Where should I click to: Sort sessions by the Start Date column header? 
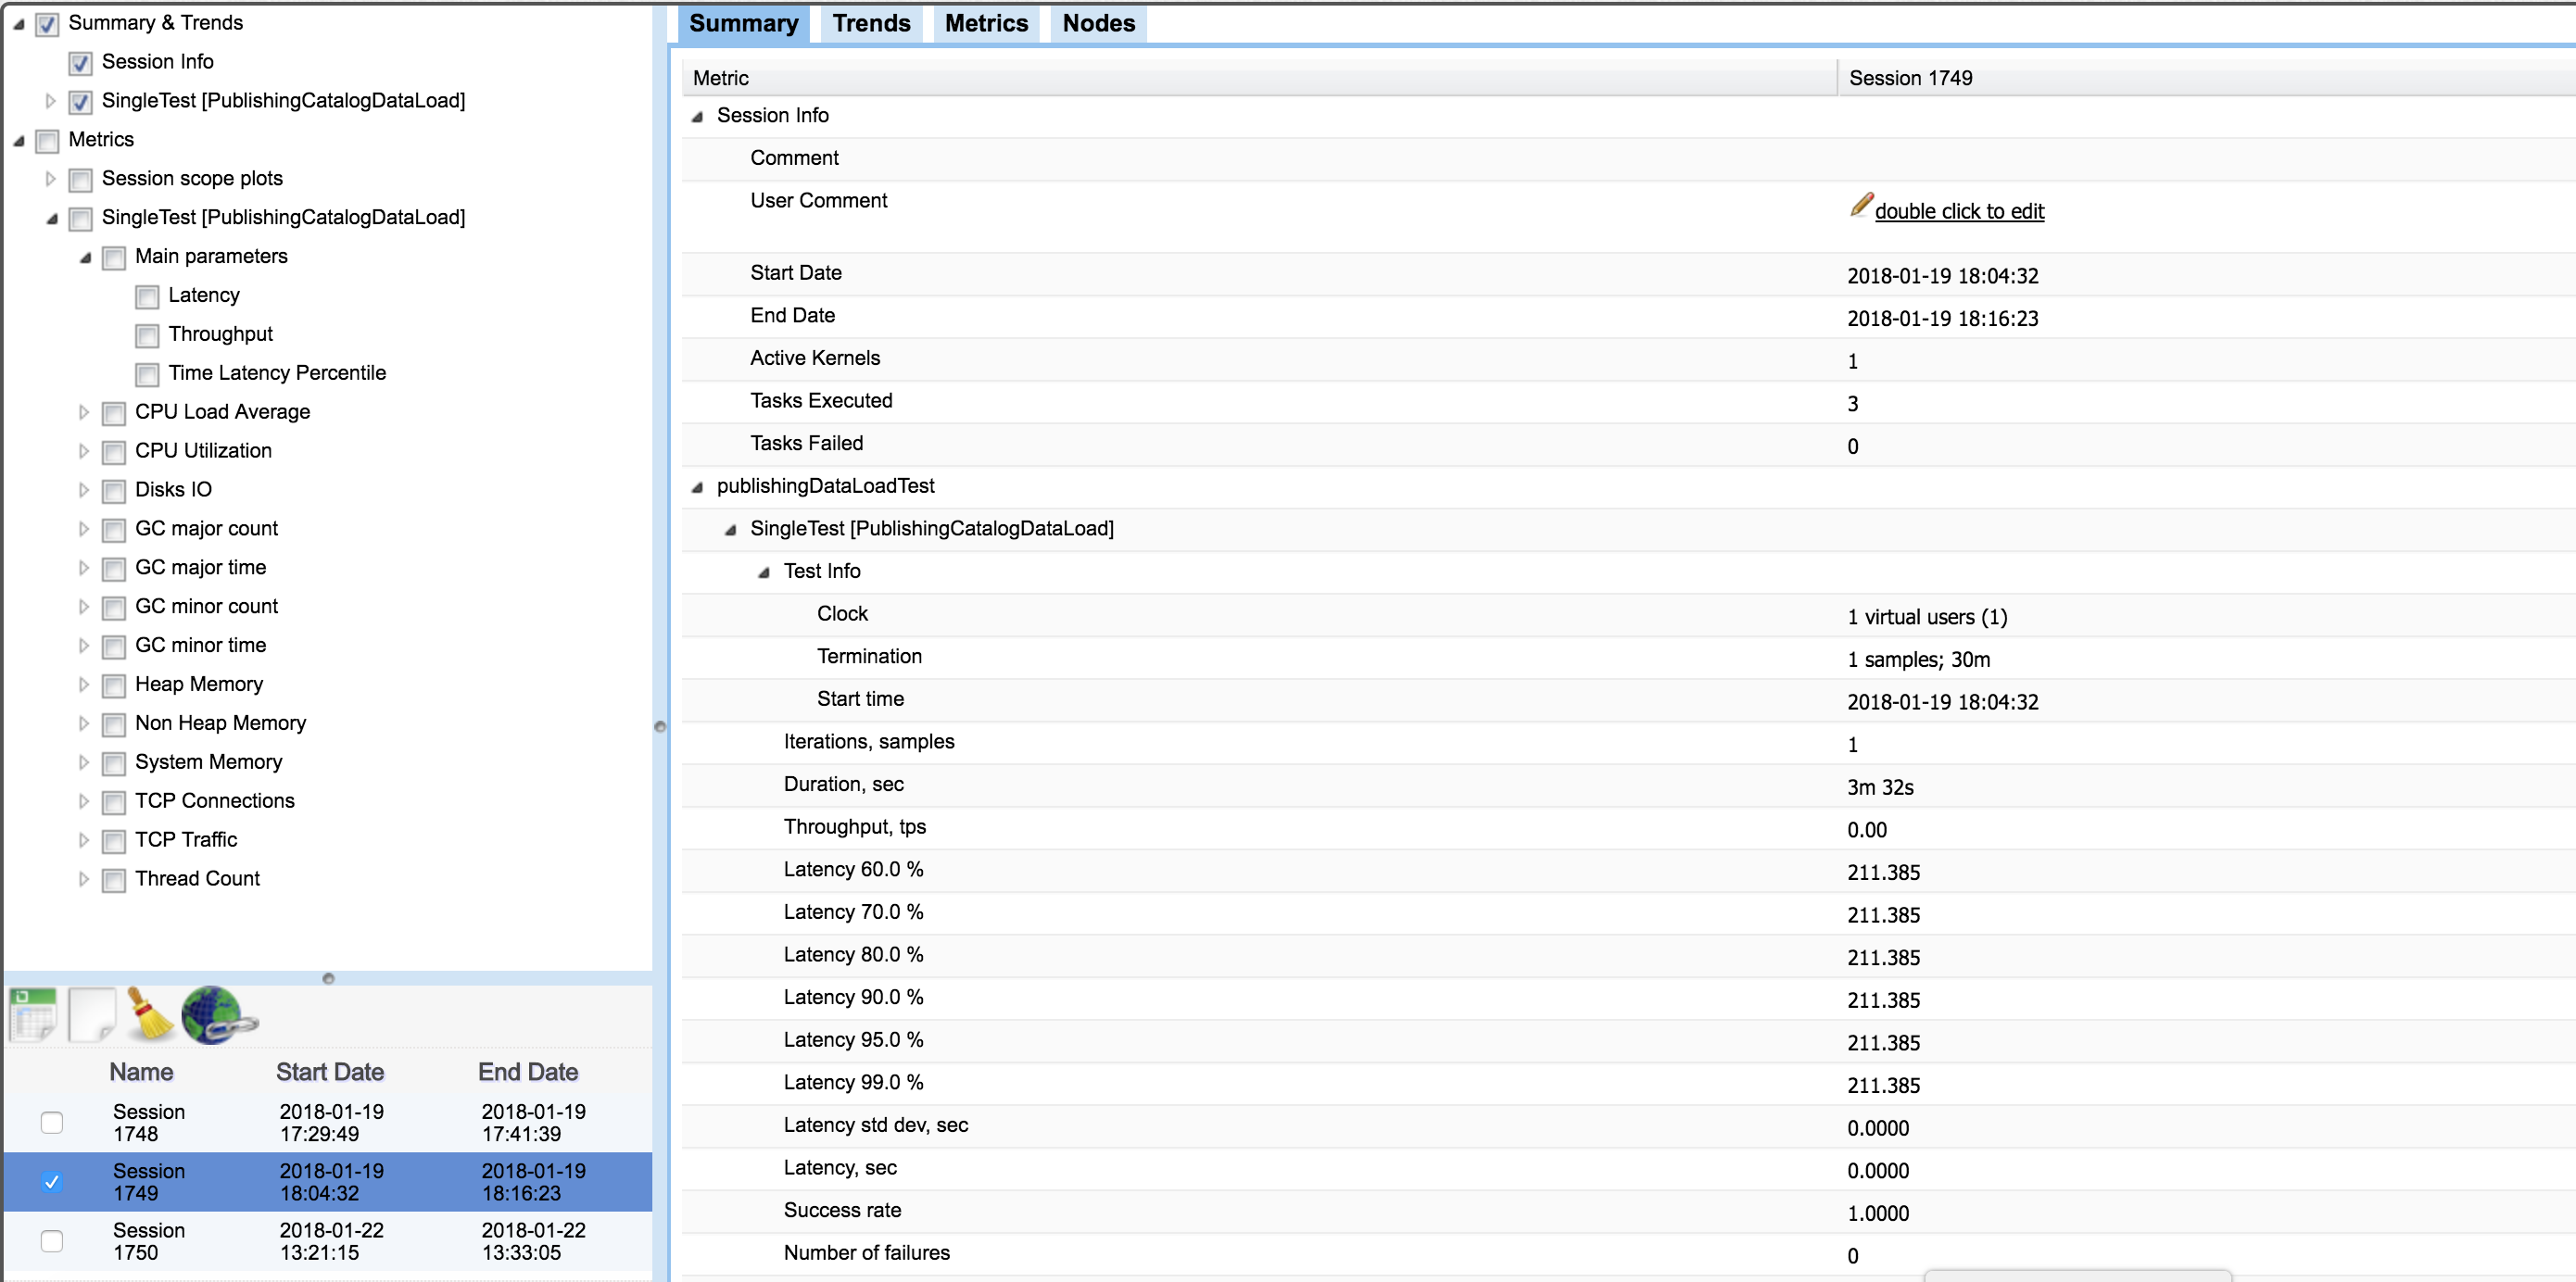point(330,1072)
